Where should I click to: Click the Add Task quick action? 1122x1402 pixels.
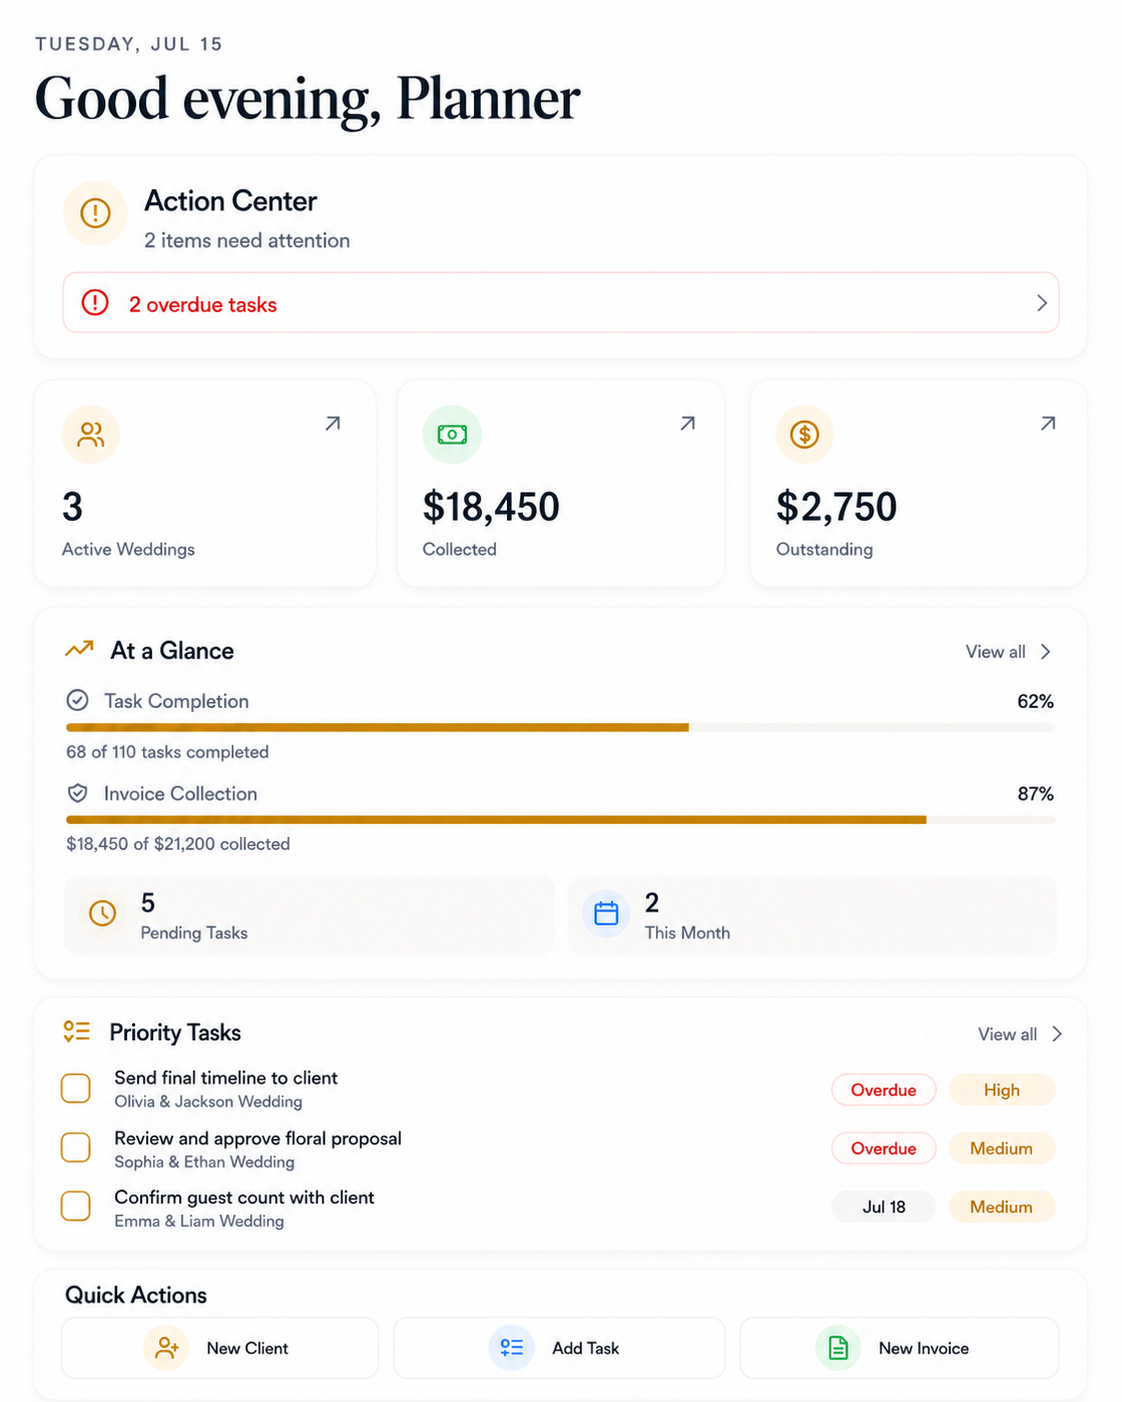pyautogui.click(x=559, y=1348)
